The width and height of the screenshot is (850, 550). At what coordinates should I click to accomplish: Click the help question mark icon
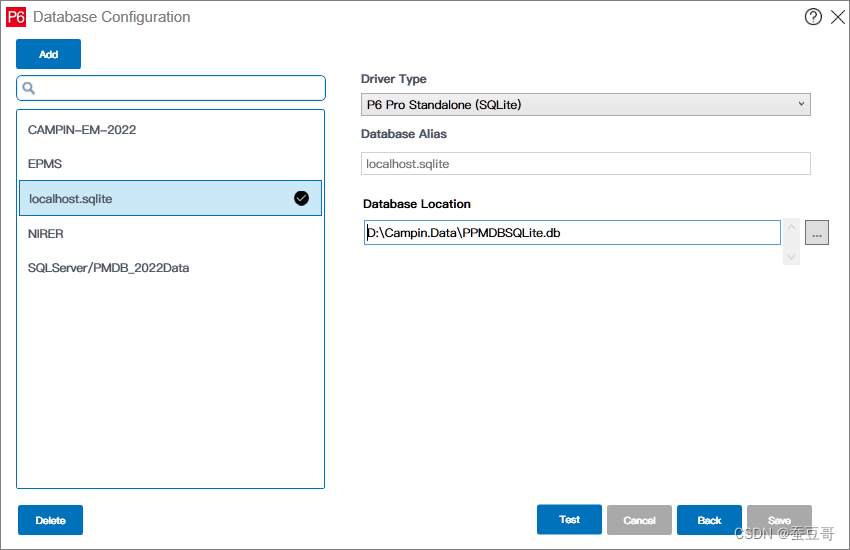[813, 17]
